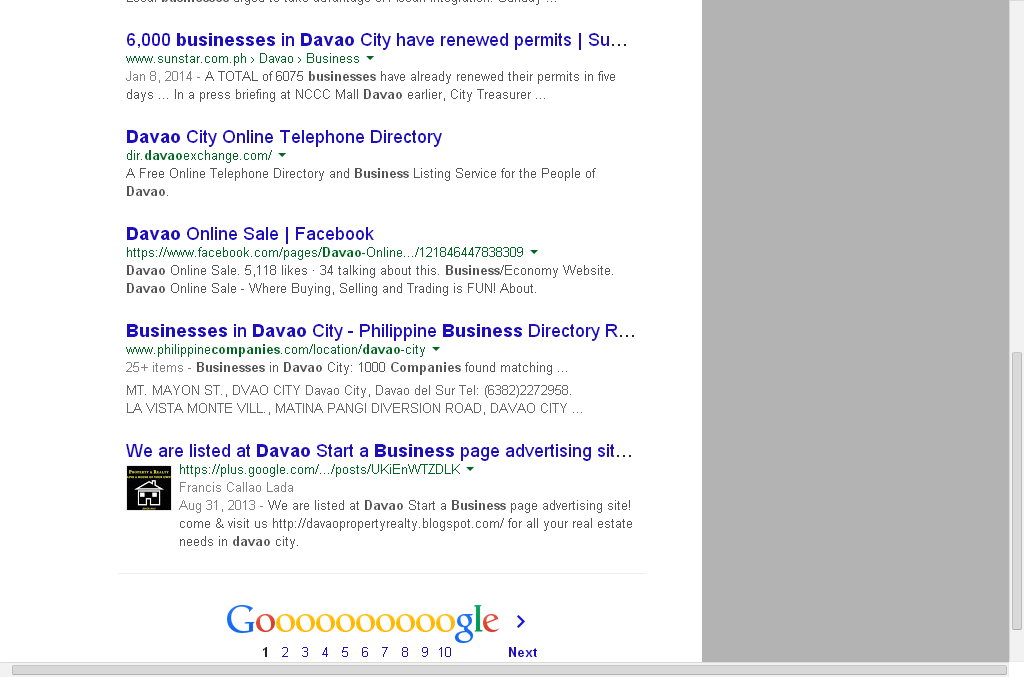Click 'MT. MAYON ST.' address line
Image resolution: width=1024 pixels, height=677 pixels.
[349, 390]
